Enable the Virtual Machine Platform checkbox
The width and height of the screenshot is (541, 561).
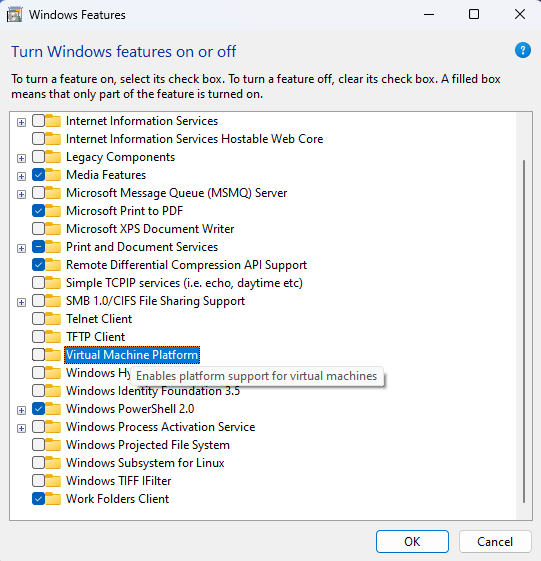point(38,355)
